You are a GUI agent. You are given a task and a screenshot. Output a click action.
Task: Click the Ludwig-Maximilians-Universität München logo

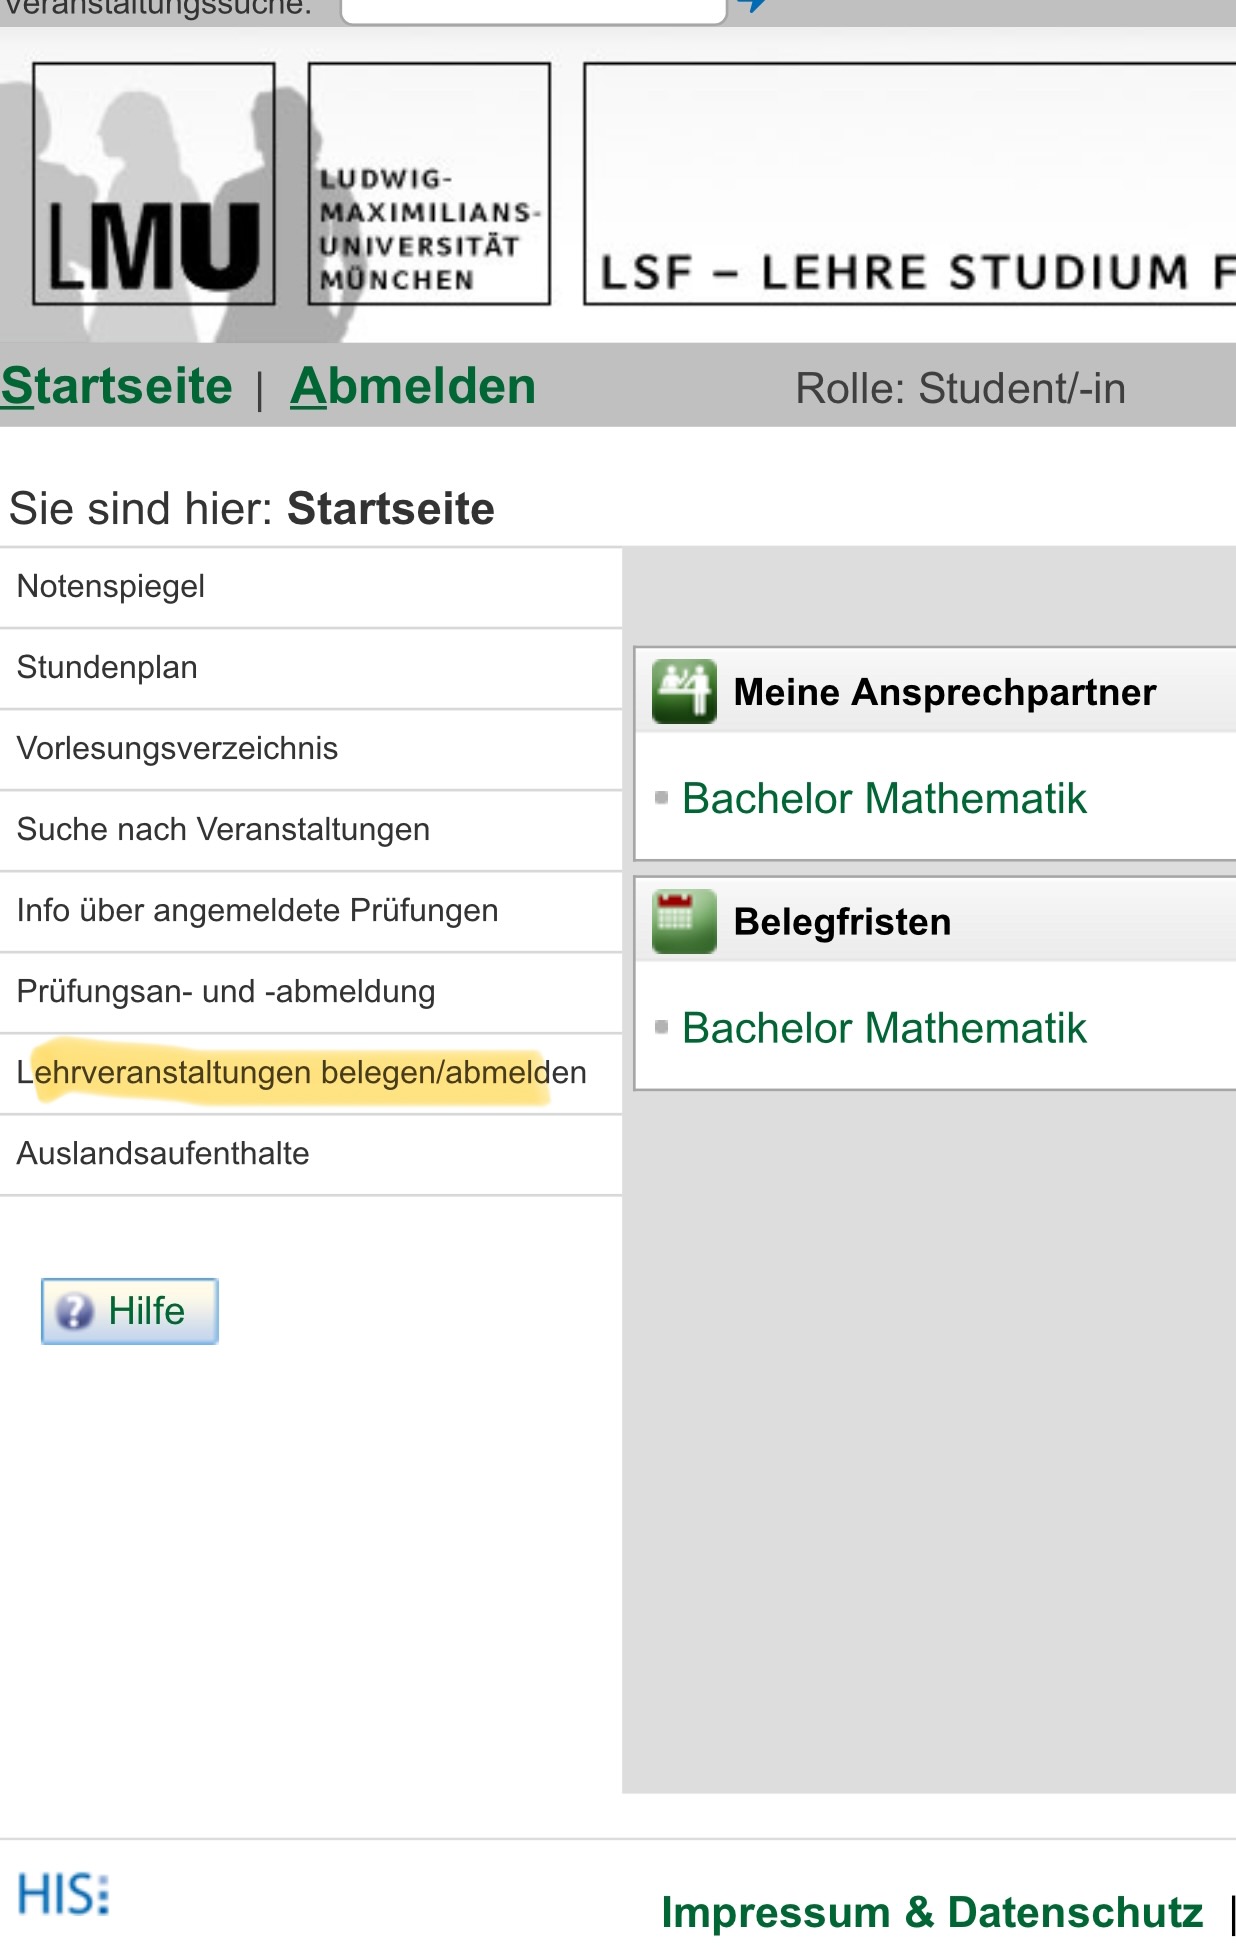pyautogui.click(x=429, y=184)
